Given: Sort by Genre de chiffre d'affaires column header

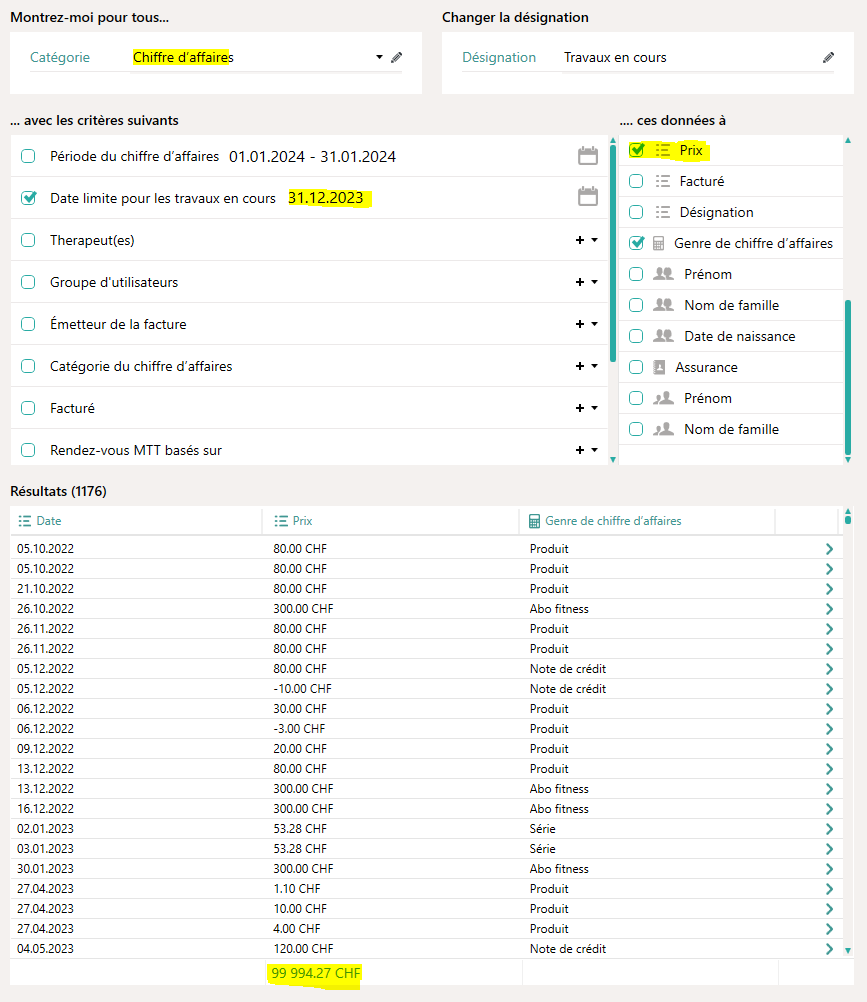Looking at the screenshot, I should pyautogui.click(x=613, y=521).
